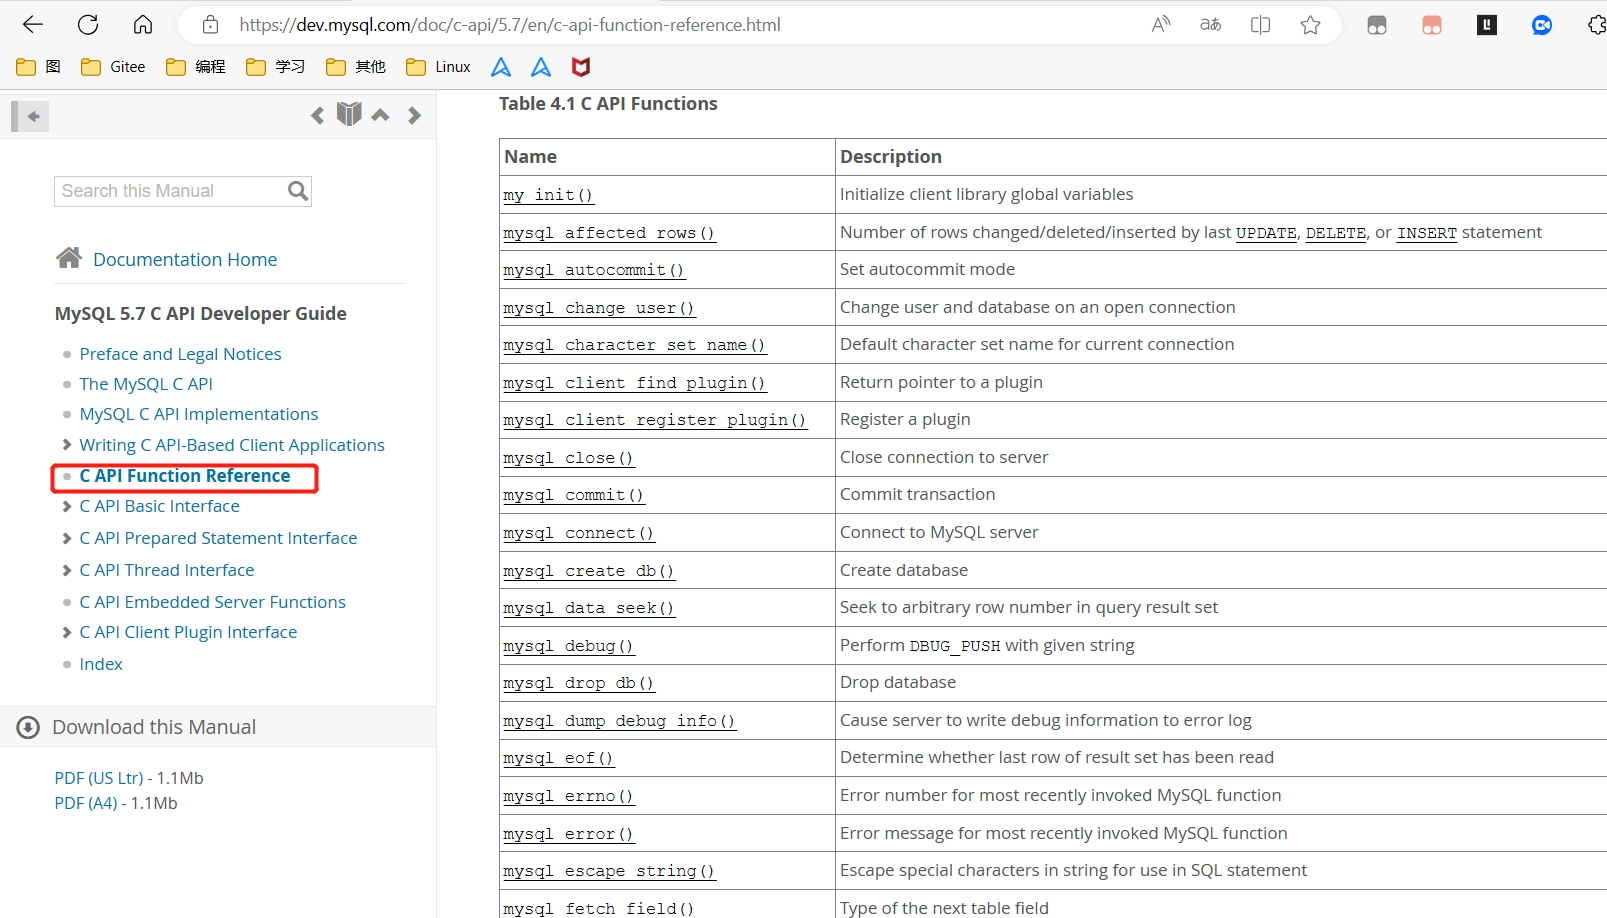Click the Documentation Home house icon

click(69, 258)
